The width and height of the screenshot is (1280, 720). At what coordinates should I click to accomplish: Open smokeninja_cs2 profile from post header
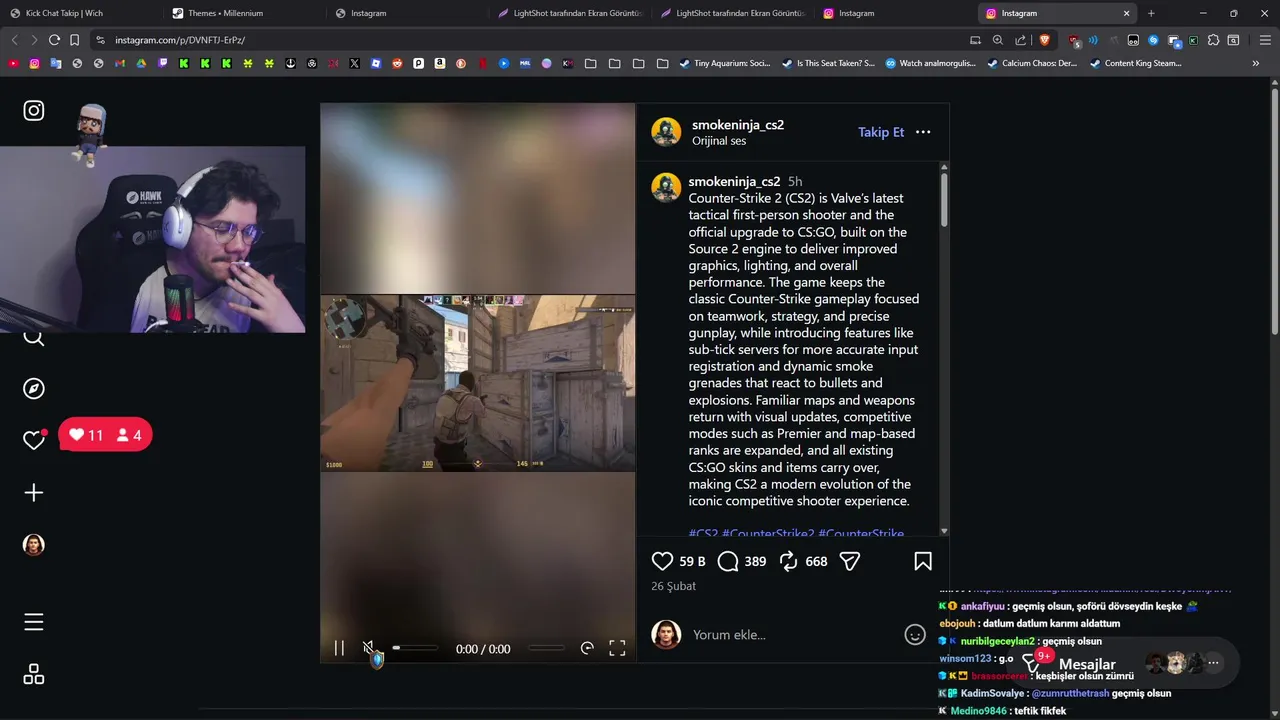[x=738, y=125]
